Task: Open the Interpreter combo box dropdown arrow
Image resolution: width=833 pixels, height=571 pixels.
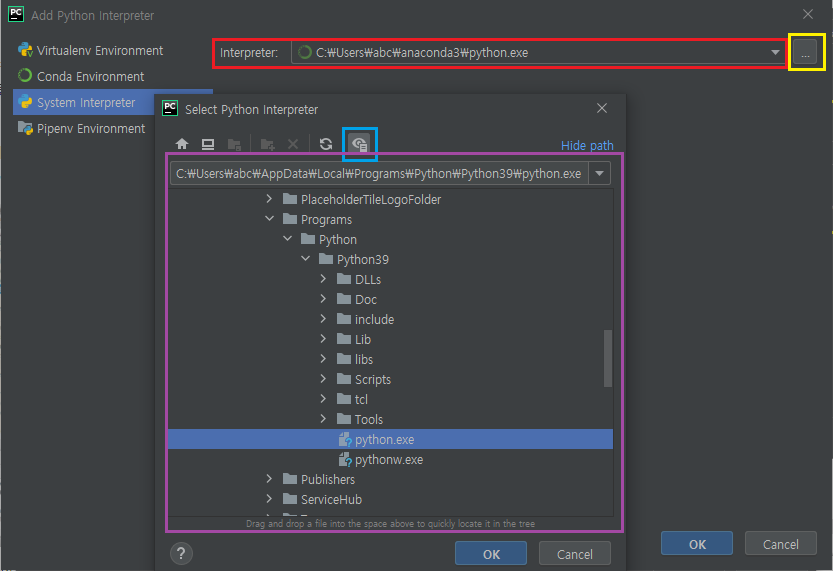Action: pos(775,53)
